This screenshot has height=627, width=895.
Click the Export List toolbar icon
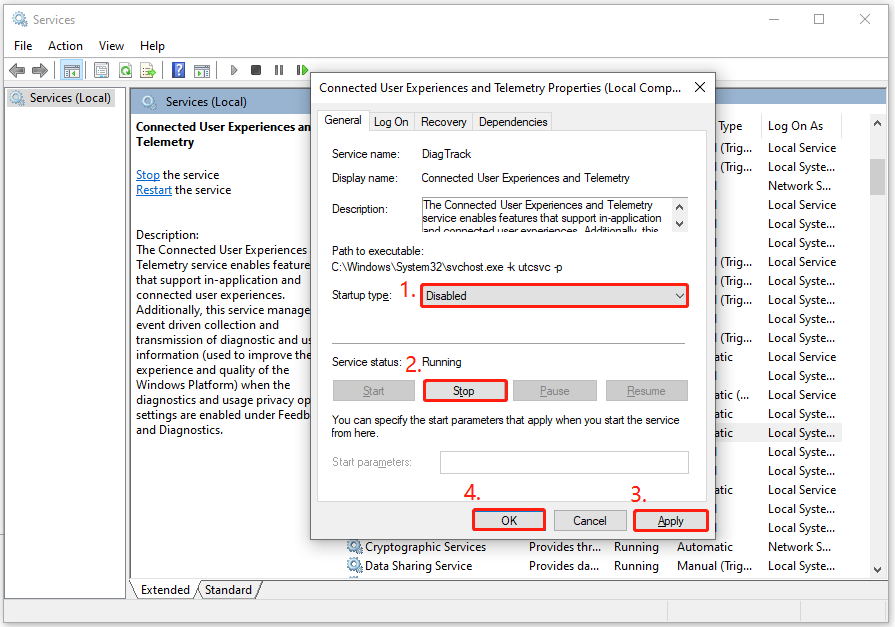click(148, 71)
